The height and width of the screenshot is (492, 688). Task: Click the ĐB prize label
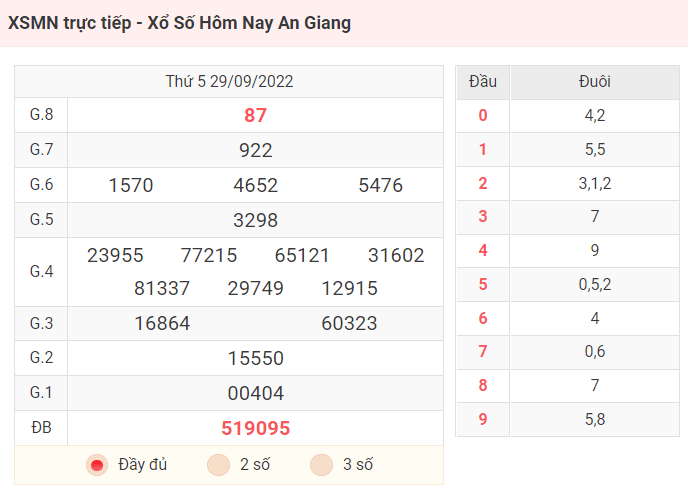point(41,428)
